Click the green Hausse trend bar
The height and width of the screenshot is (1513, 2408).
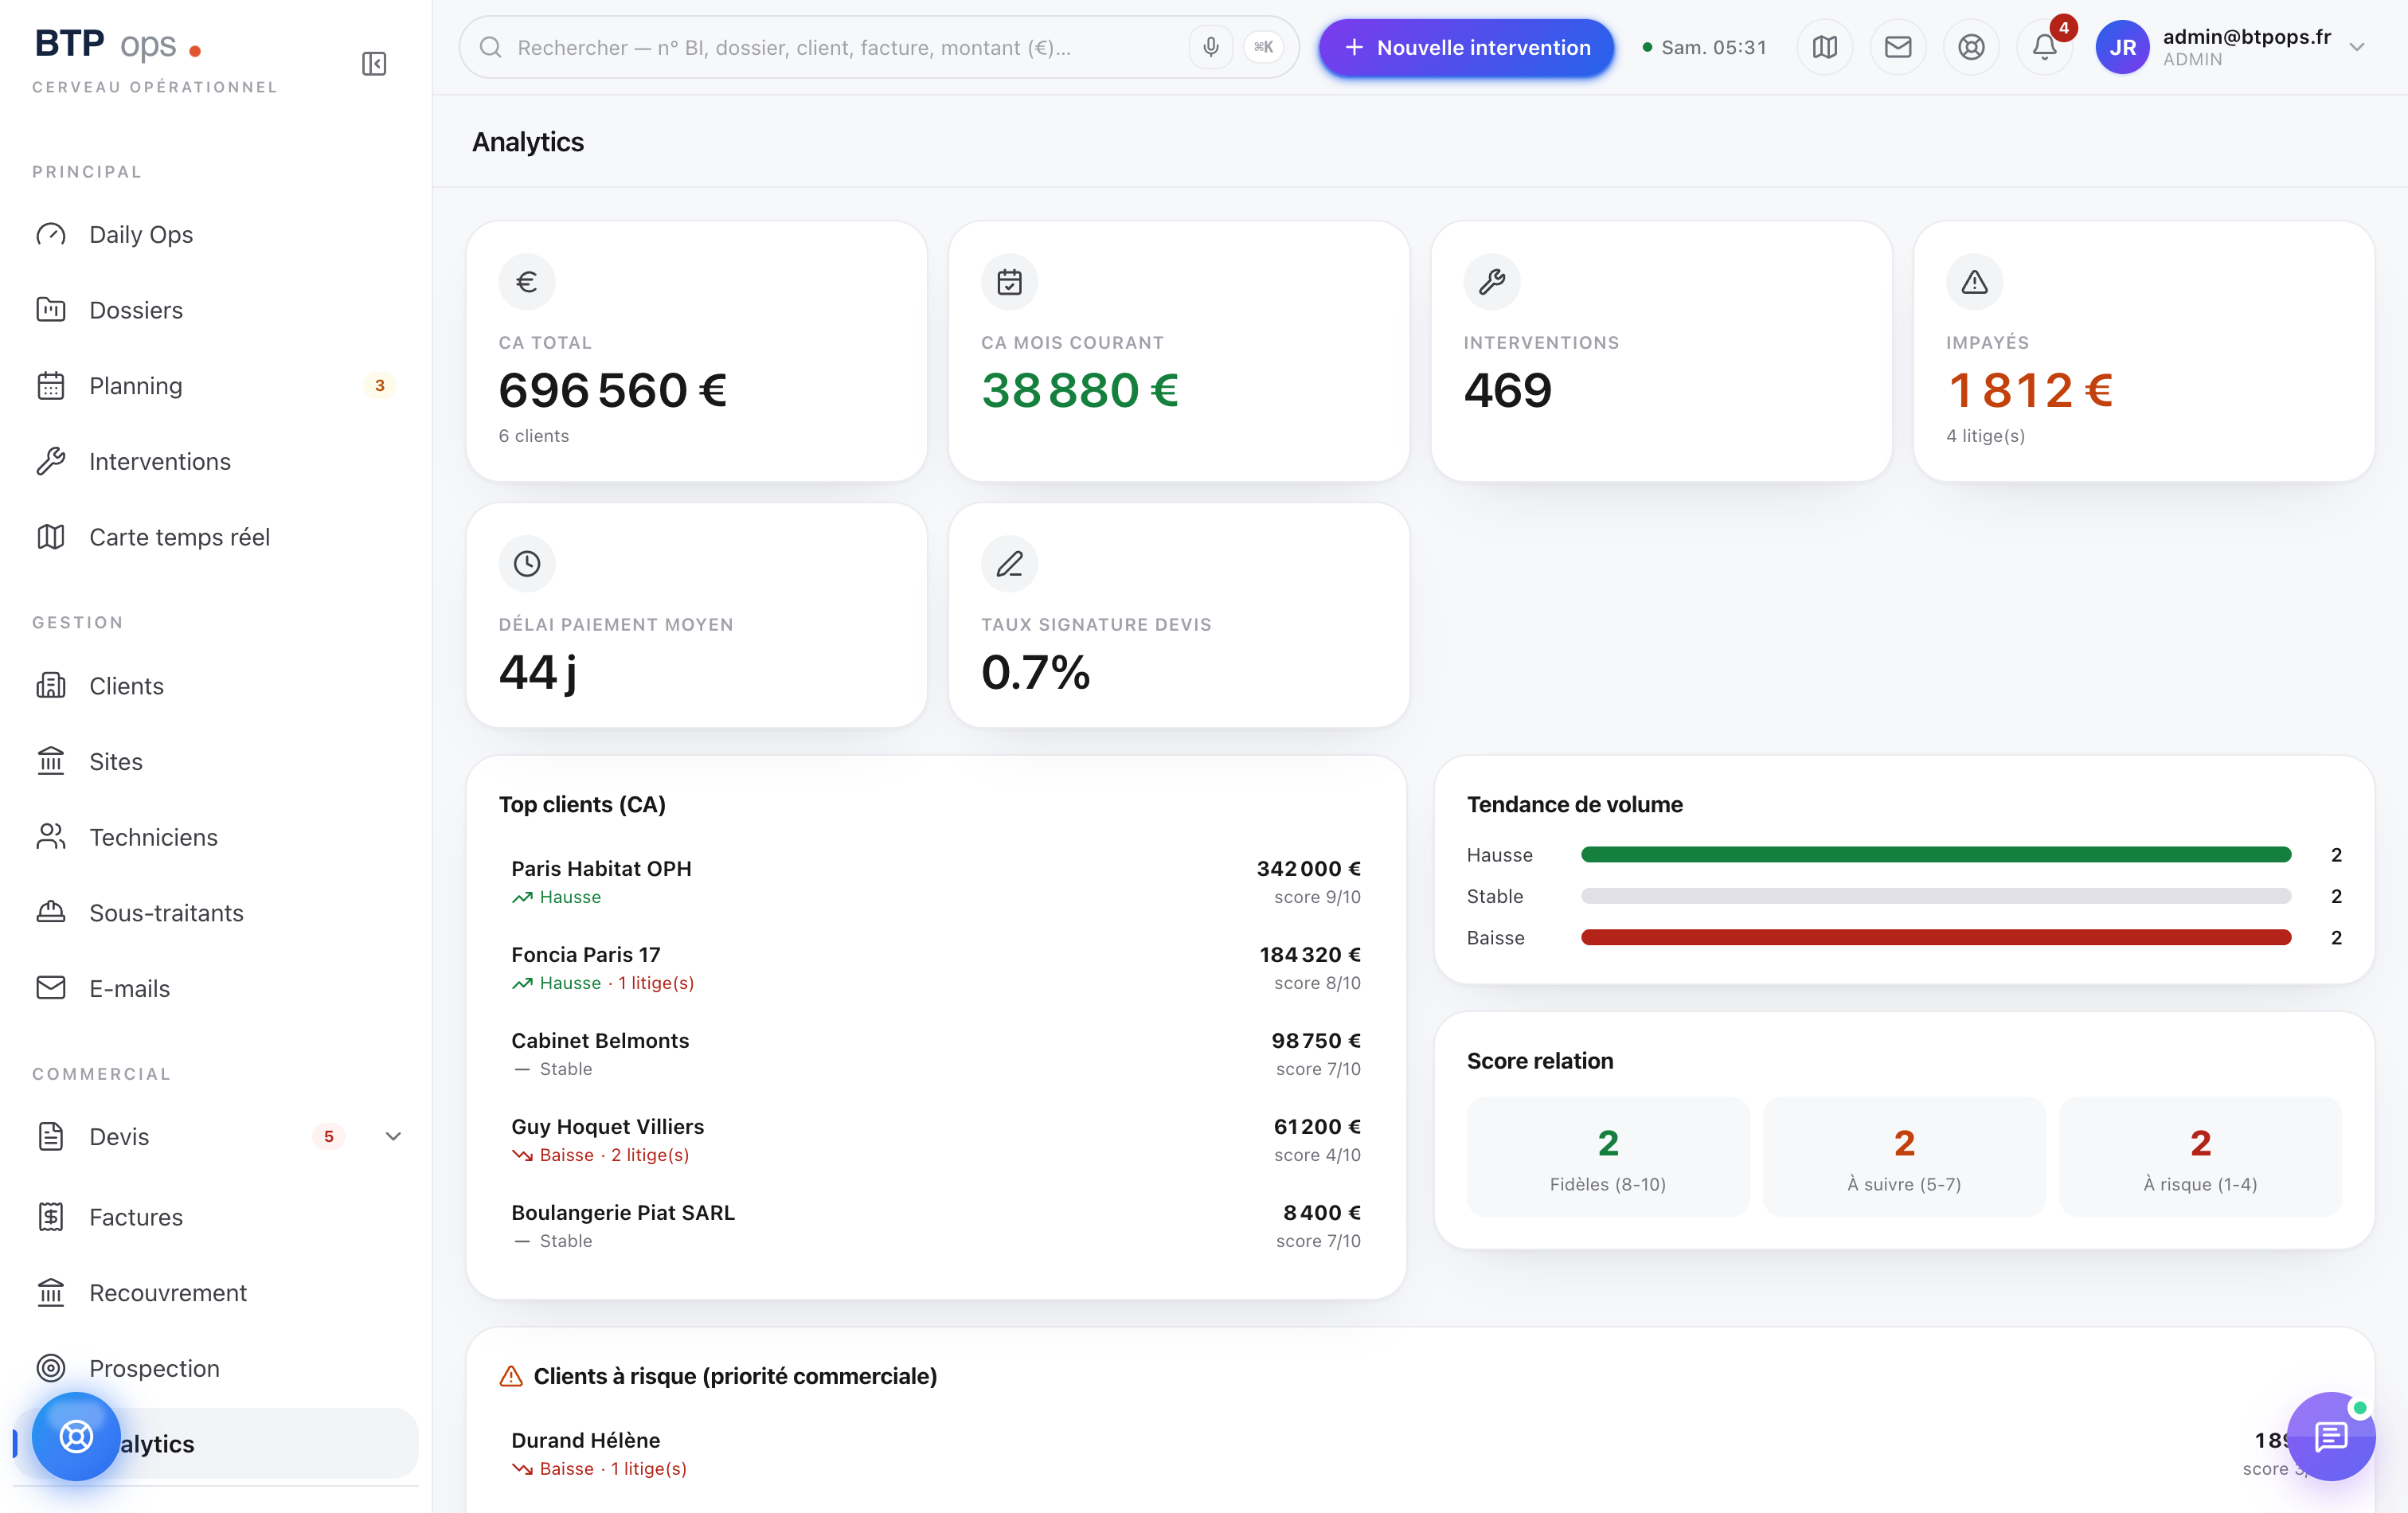tap(1936, 854)
